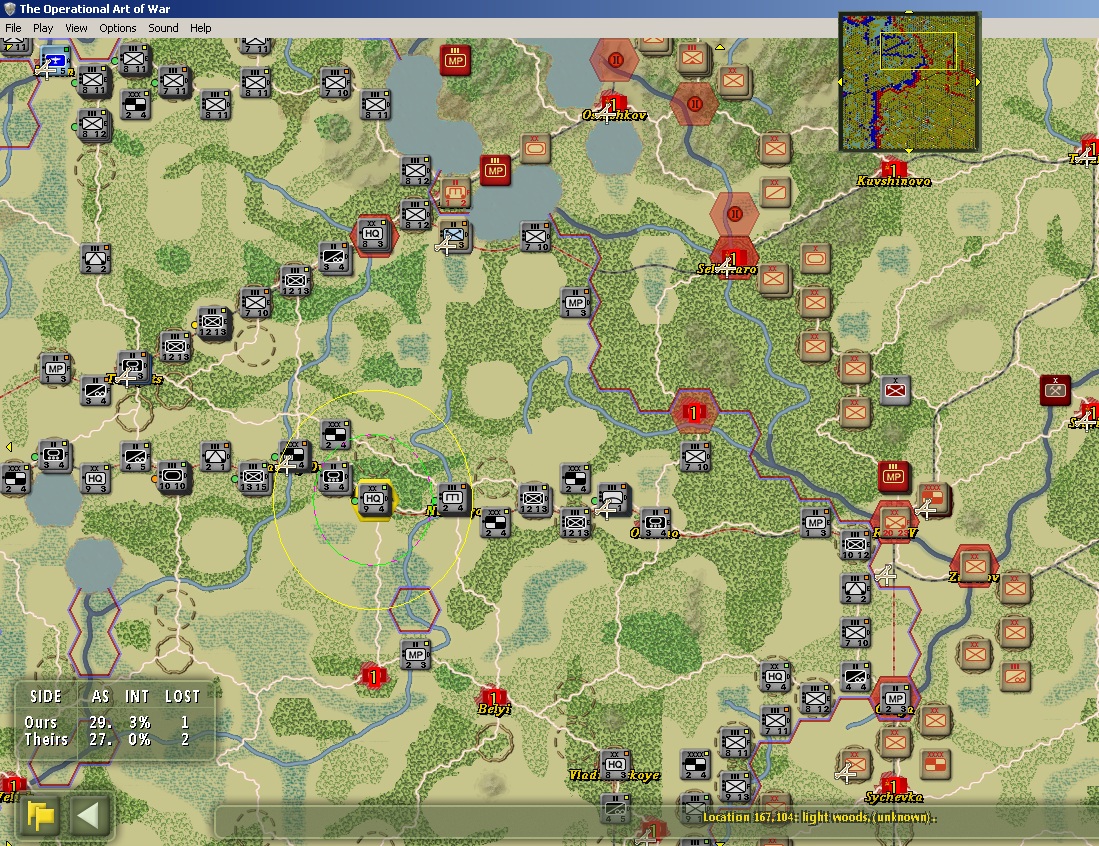Click the red-outlined orange artillery unit 1 2
Screen dimensions: 1099x846
click(455, 193)
